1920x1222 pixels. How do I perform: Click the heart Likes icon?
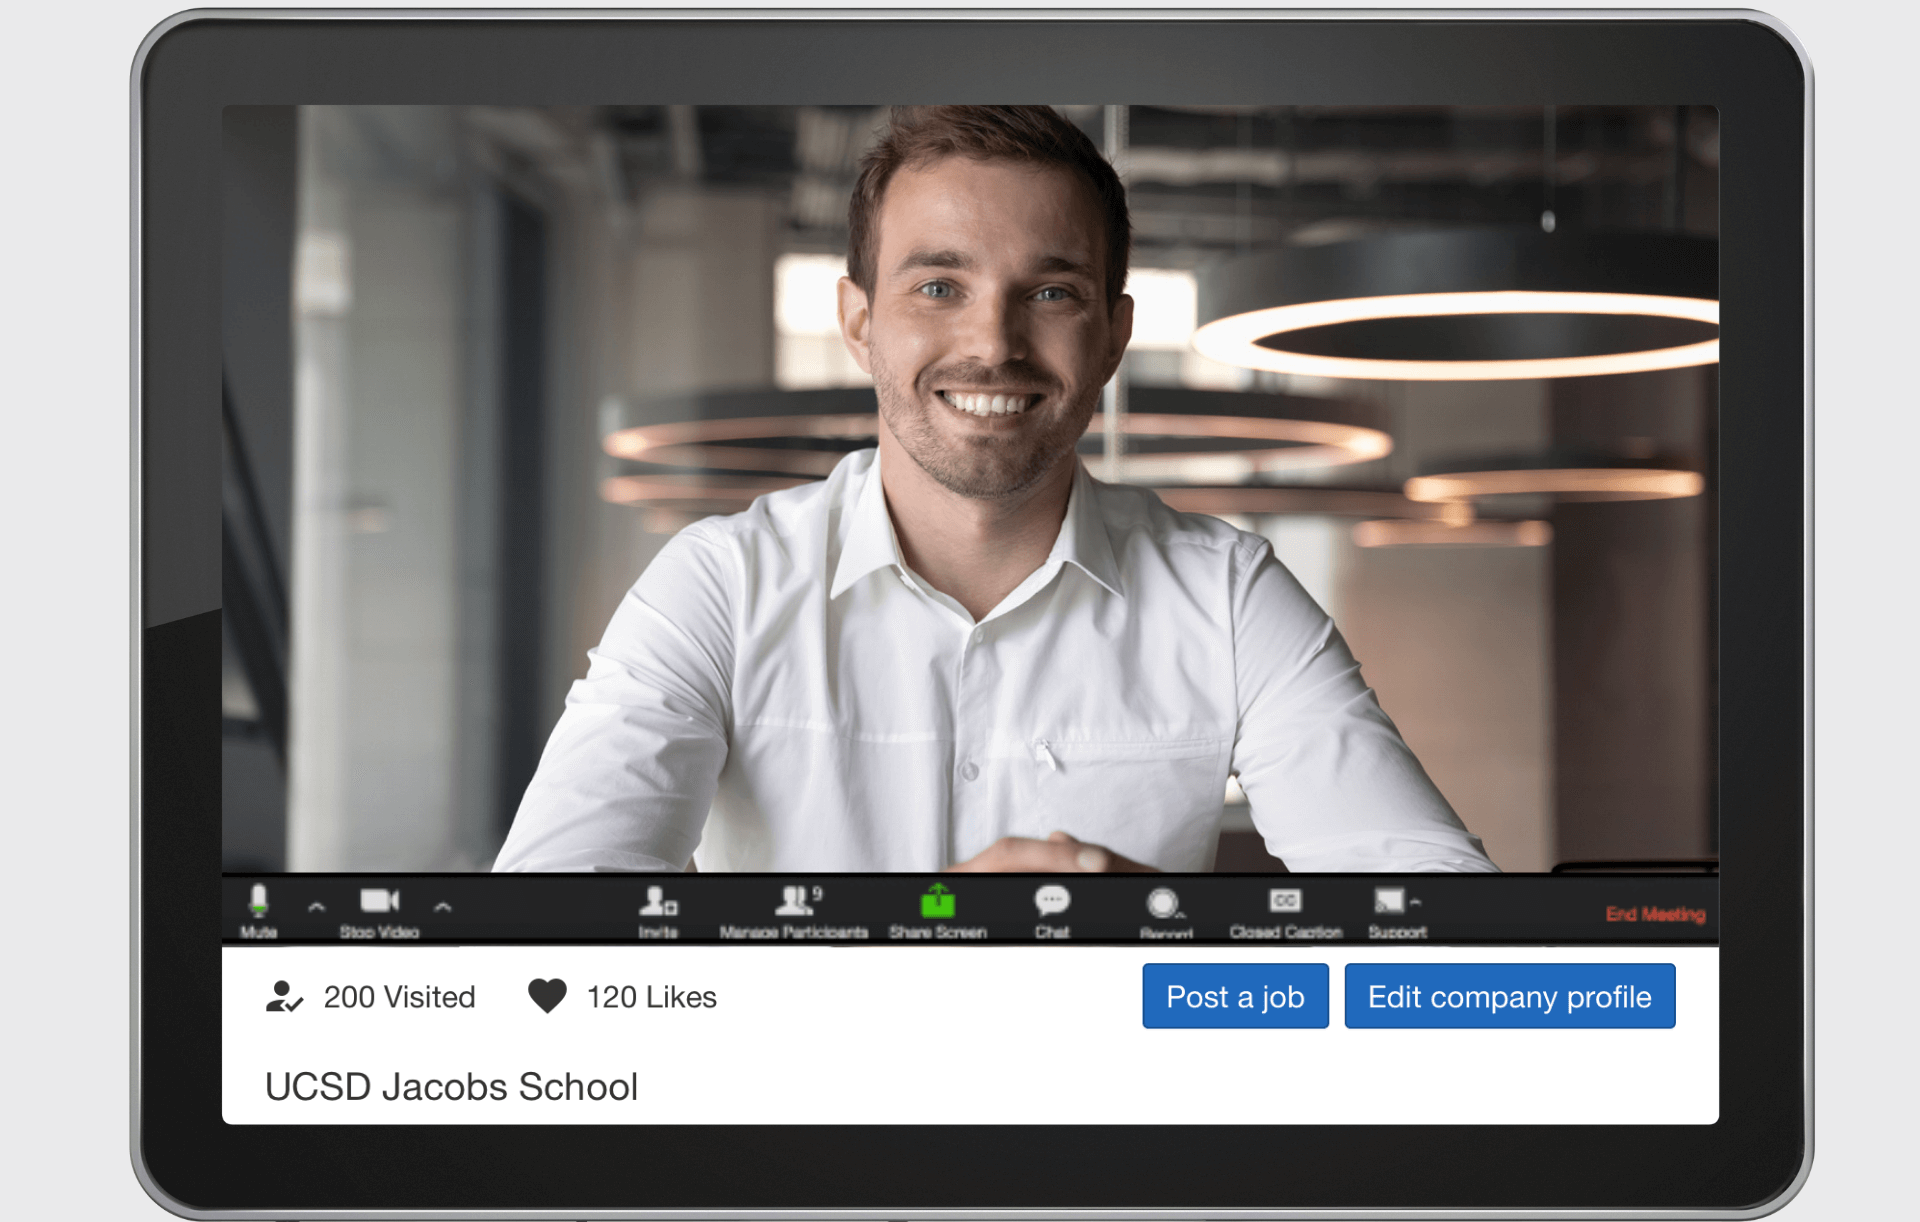pyautogui.click(x=547, y=996)
